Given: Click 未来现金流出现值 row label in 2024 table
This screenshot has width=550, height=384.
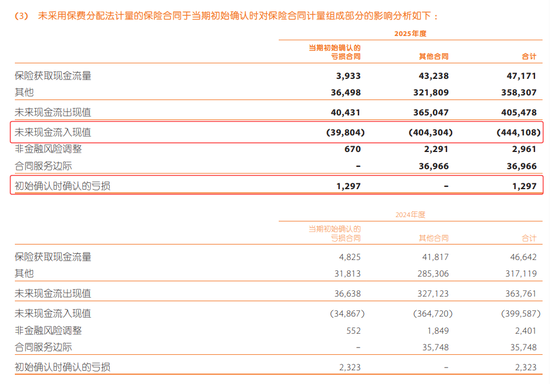Looking at the screenshot, I should [53, 294].
